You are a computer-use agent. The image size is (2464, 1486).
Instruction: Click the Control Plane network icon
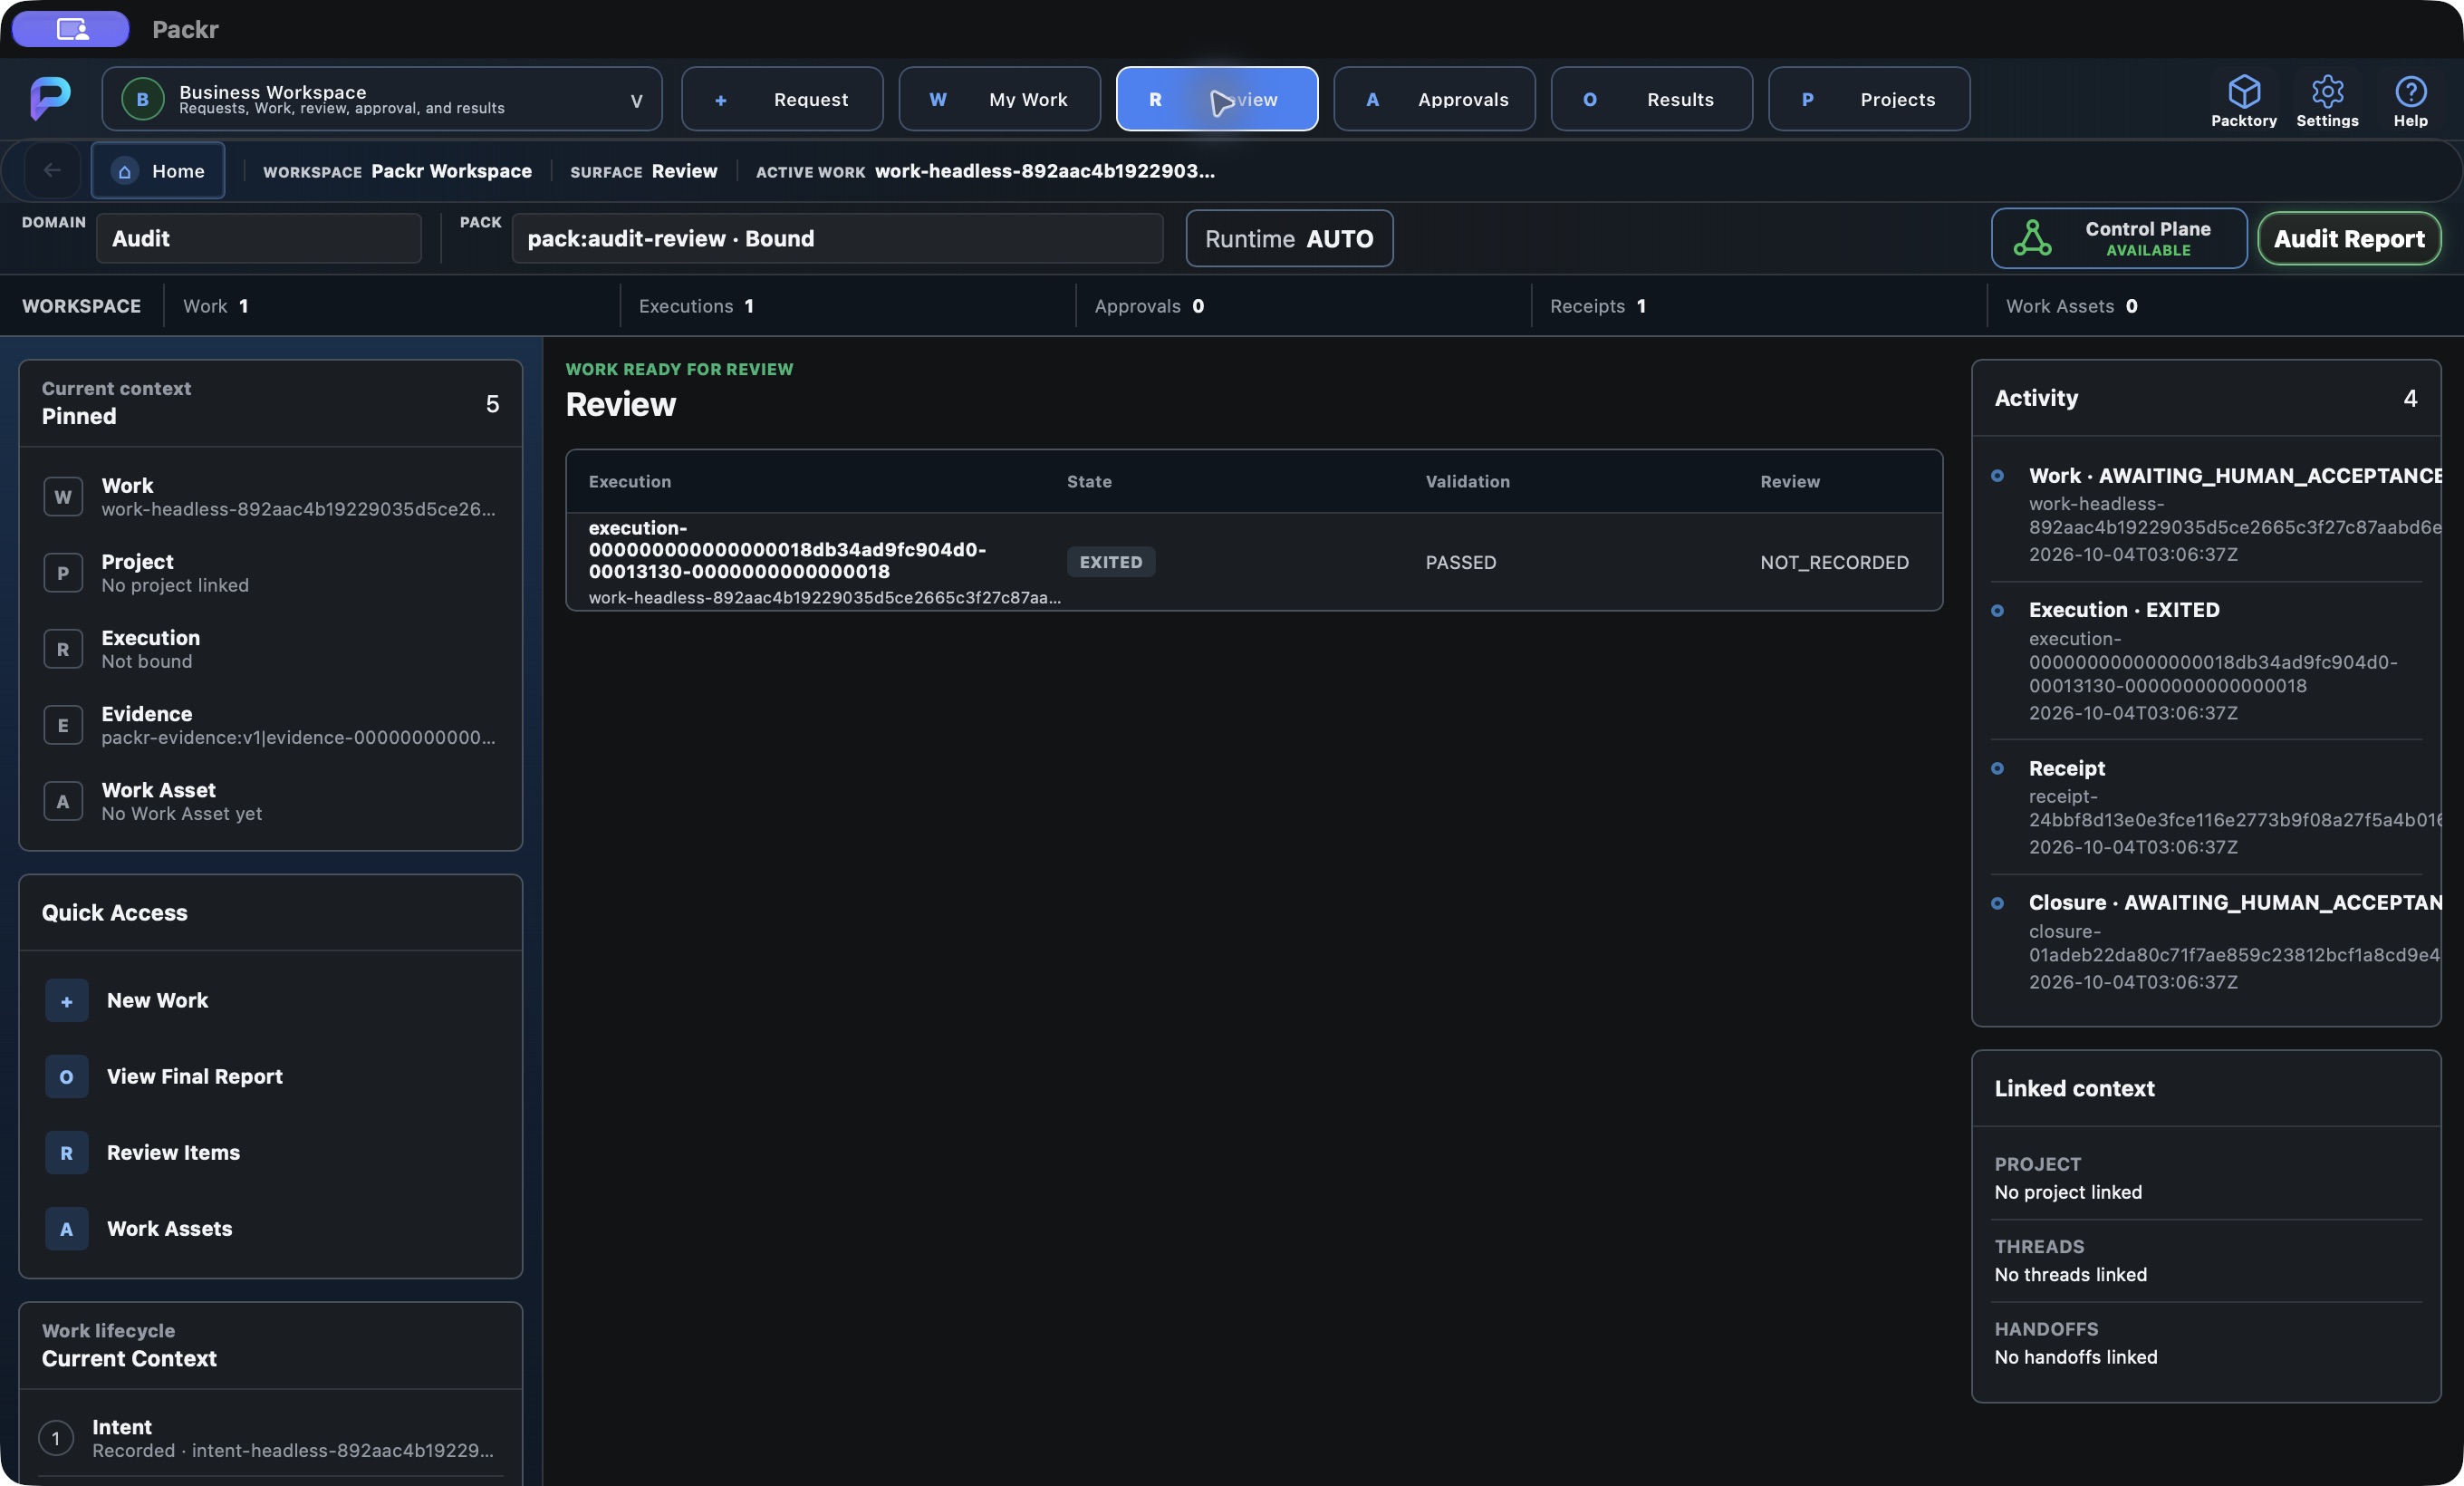2032,238
